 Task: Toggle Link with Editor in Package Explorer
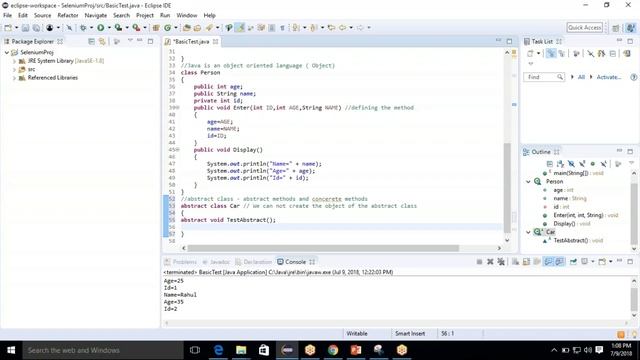102,42
